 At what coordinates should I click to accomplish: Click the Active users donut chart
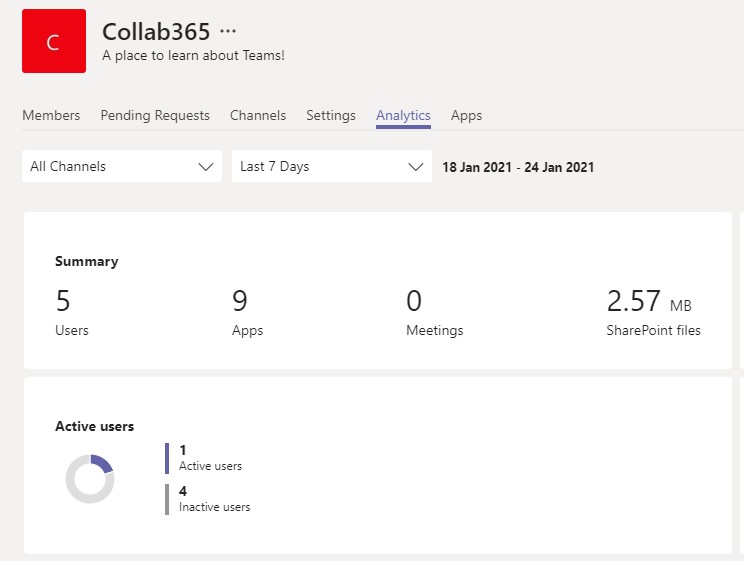pyautogui.click(x=90, y=478)
